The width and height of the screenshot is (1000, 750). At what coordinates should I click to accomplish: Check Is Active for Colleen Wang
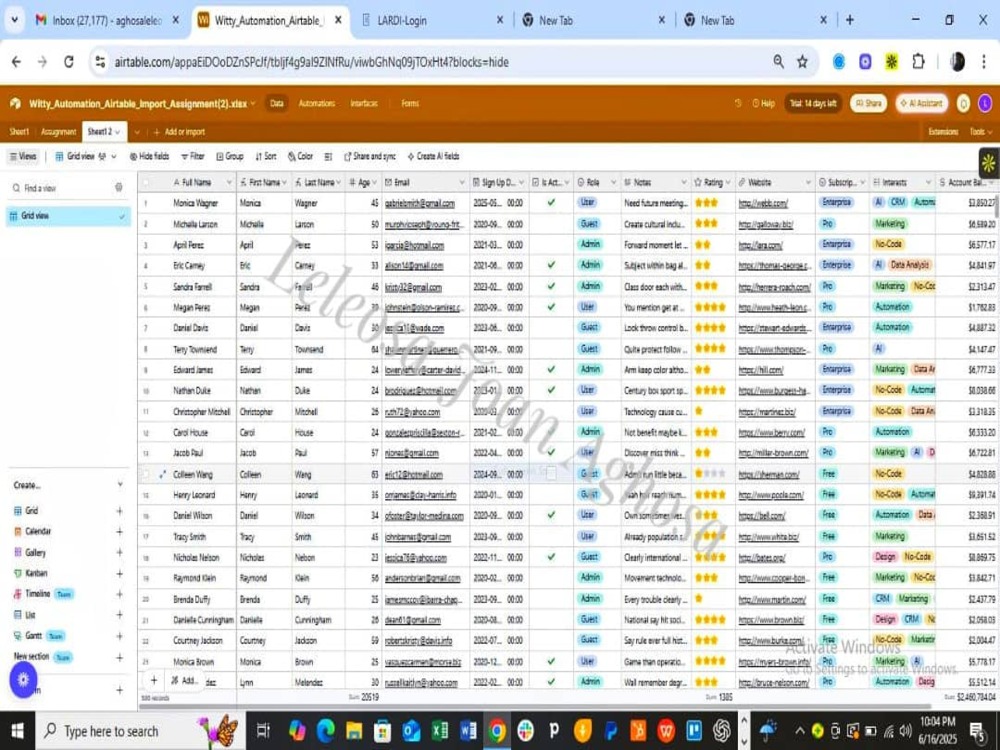click(x=551, y=474)
